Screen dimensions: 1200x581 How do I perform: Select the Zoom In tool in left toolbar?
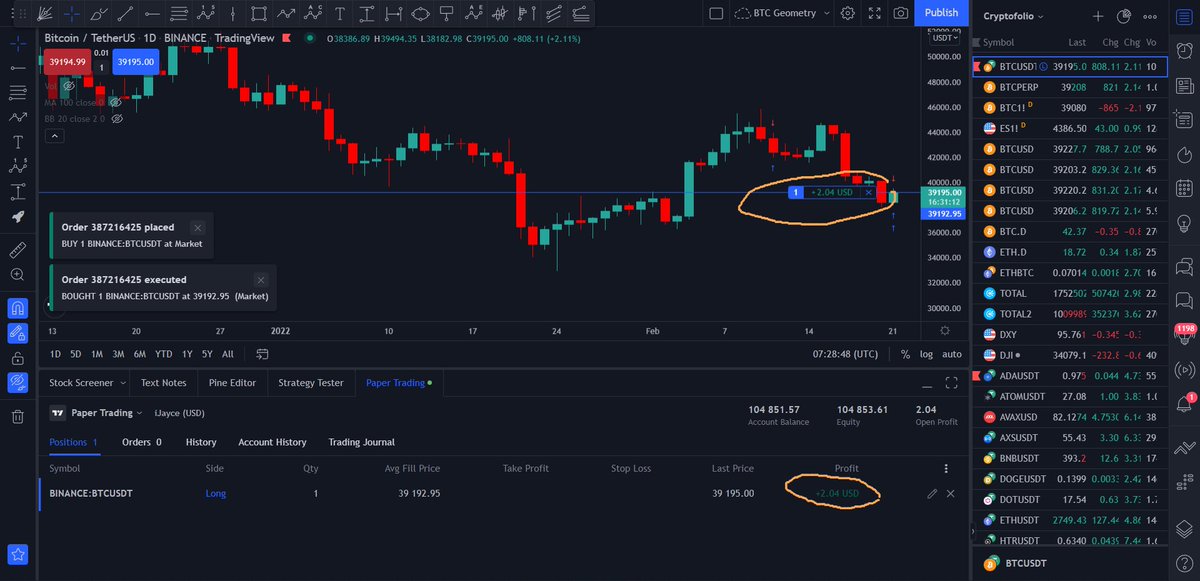coord(17,274)
